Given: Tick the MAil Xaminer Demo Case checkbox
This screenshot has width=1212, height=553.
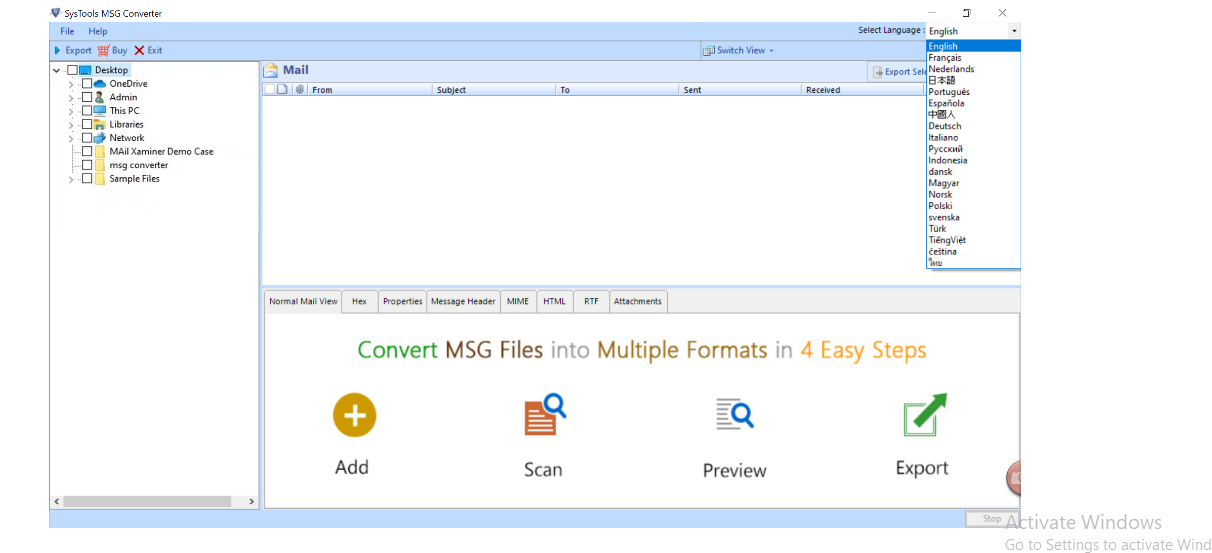Looking at the screenshot, I should tap(87, 151).
